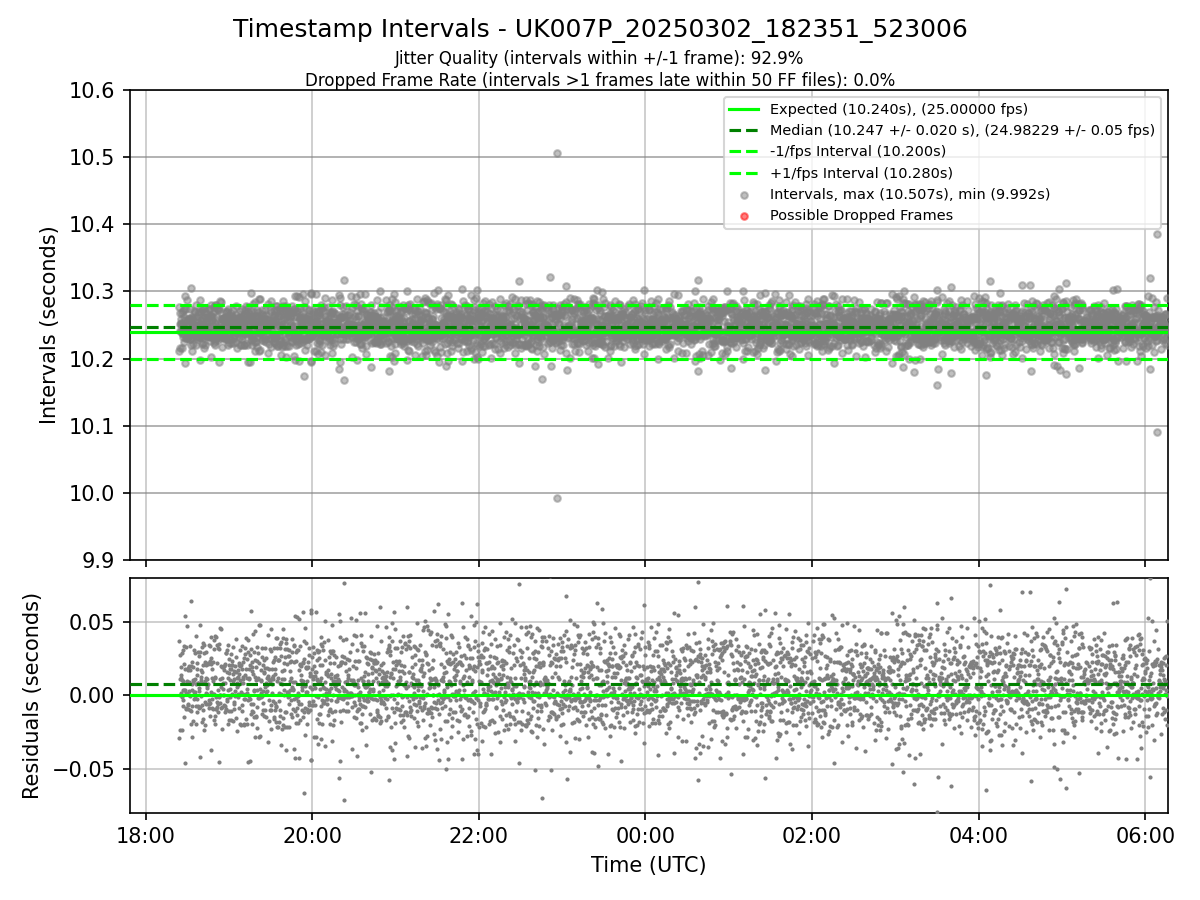
Task: Click the red marker icon beside 'Possible Dropped Frames'
Action: (x=742, y=215)
